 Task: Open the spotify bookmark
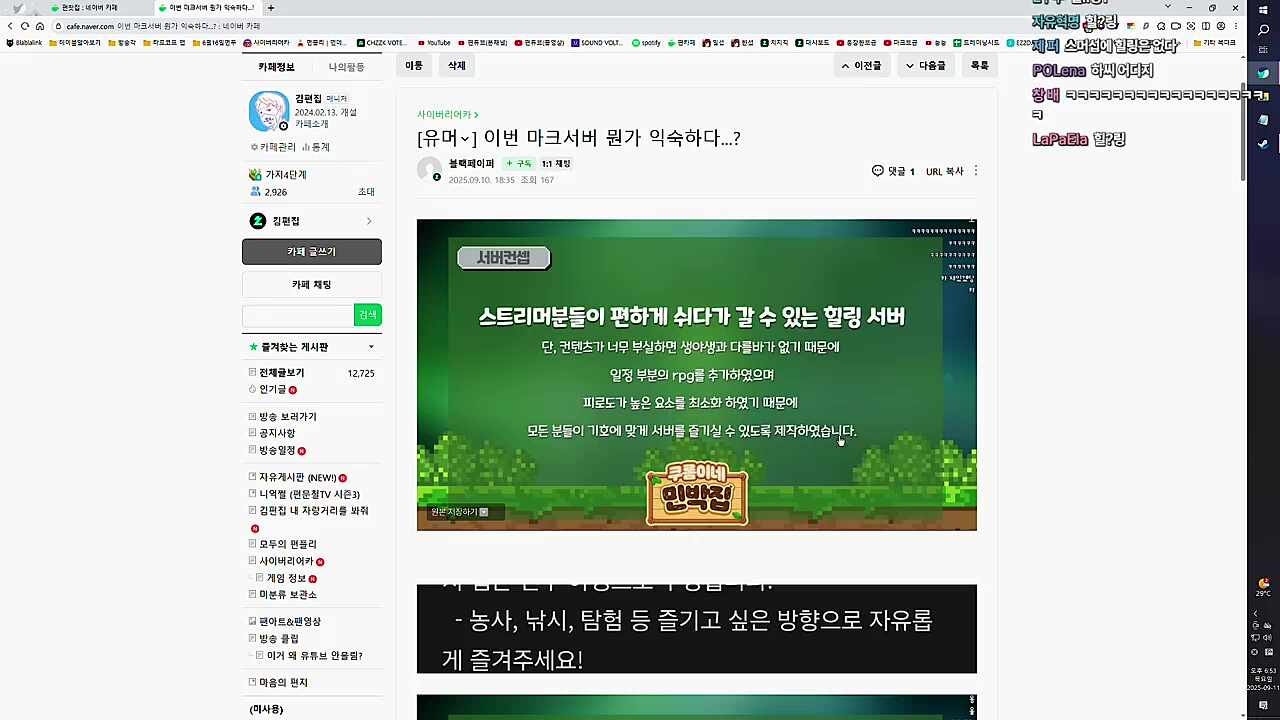point(646,43)
